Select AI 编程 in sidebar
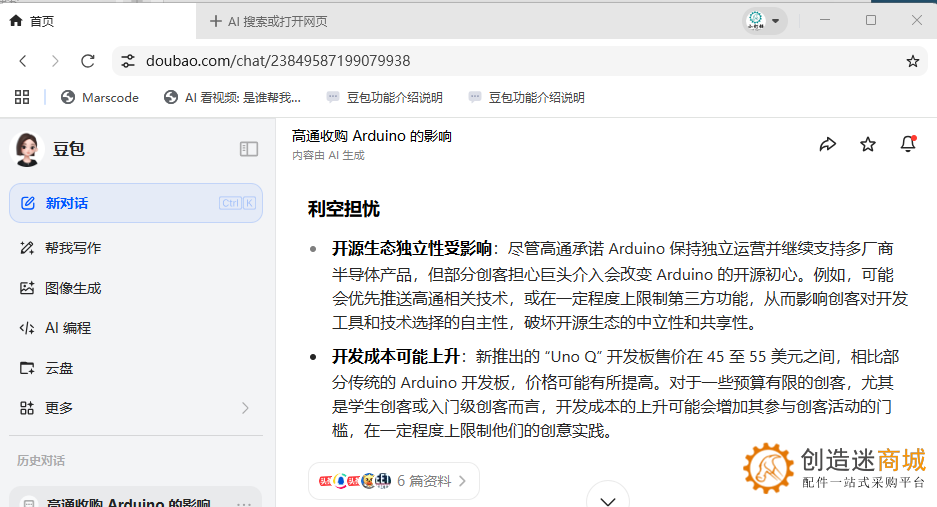The width and height of the screenshot is (937, 507). click(68, 328)
